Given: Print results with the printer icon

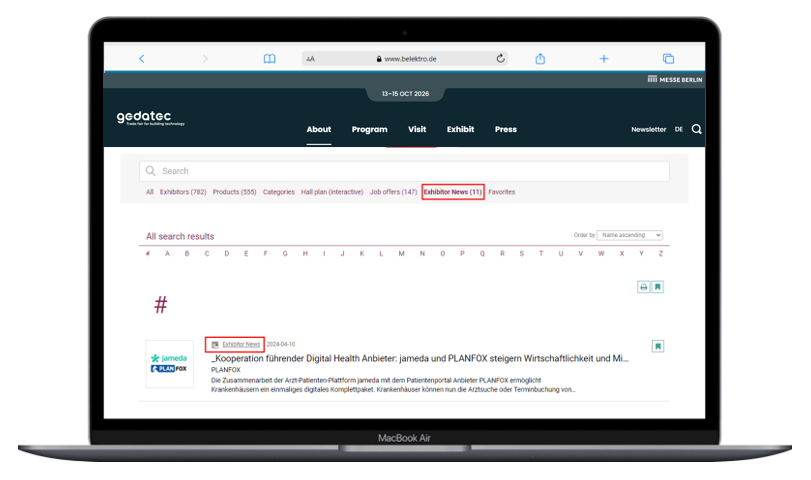Looking at the screenshot, I should (643, 287).
